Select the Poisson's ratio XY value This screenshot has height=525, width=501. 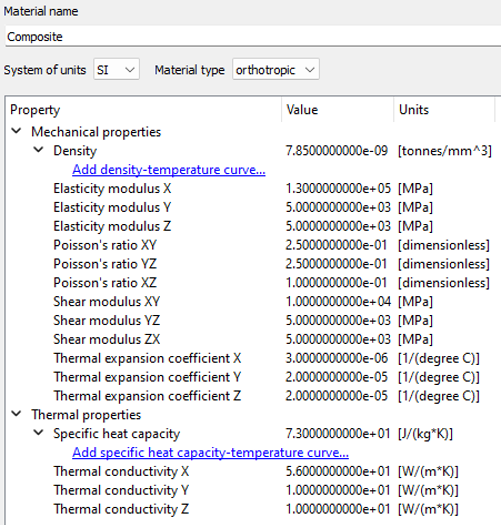[336, 245]
